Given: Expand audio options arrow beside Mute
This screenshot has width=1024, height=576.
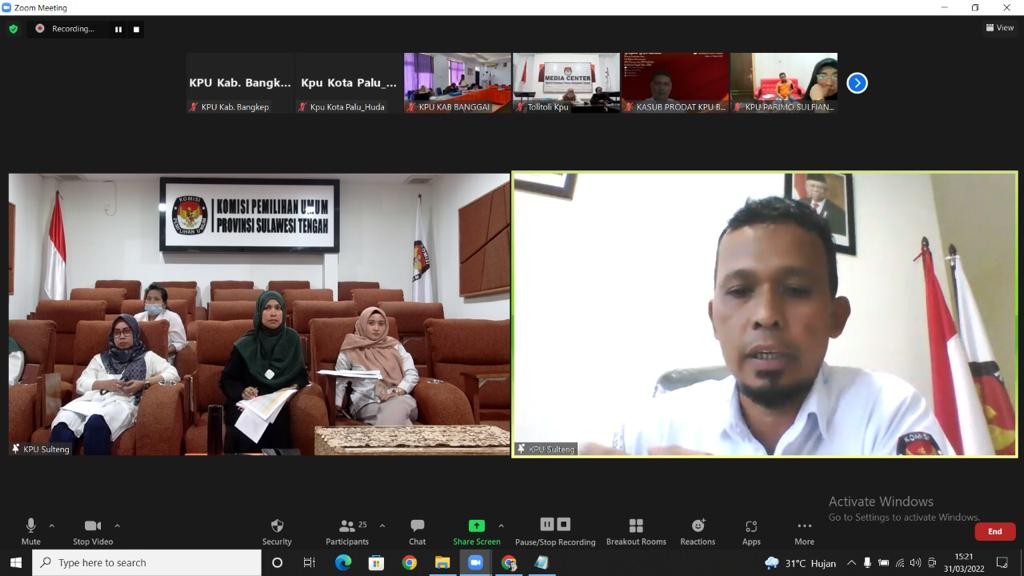Looking at the screenshot, I should pos(52,525).
